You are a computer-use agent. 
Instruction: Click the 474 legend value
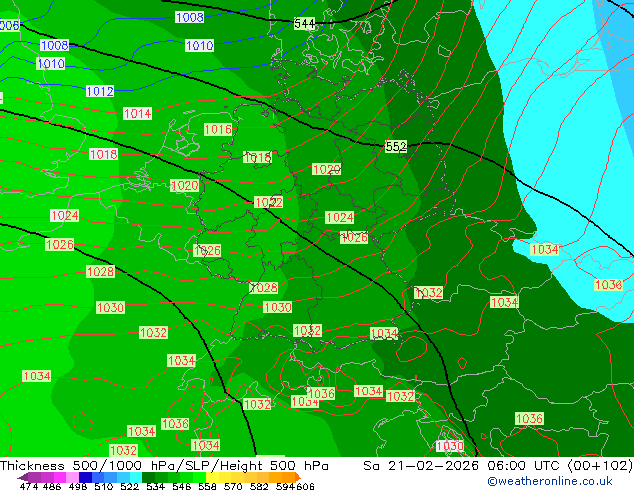point(29,486)
